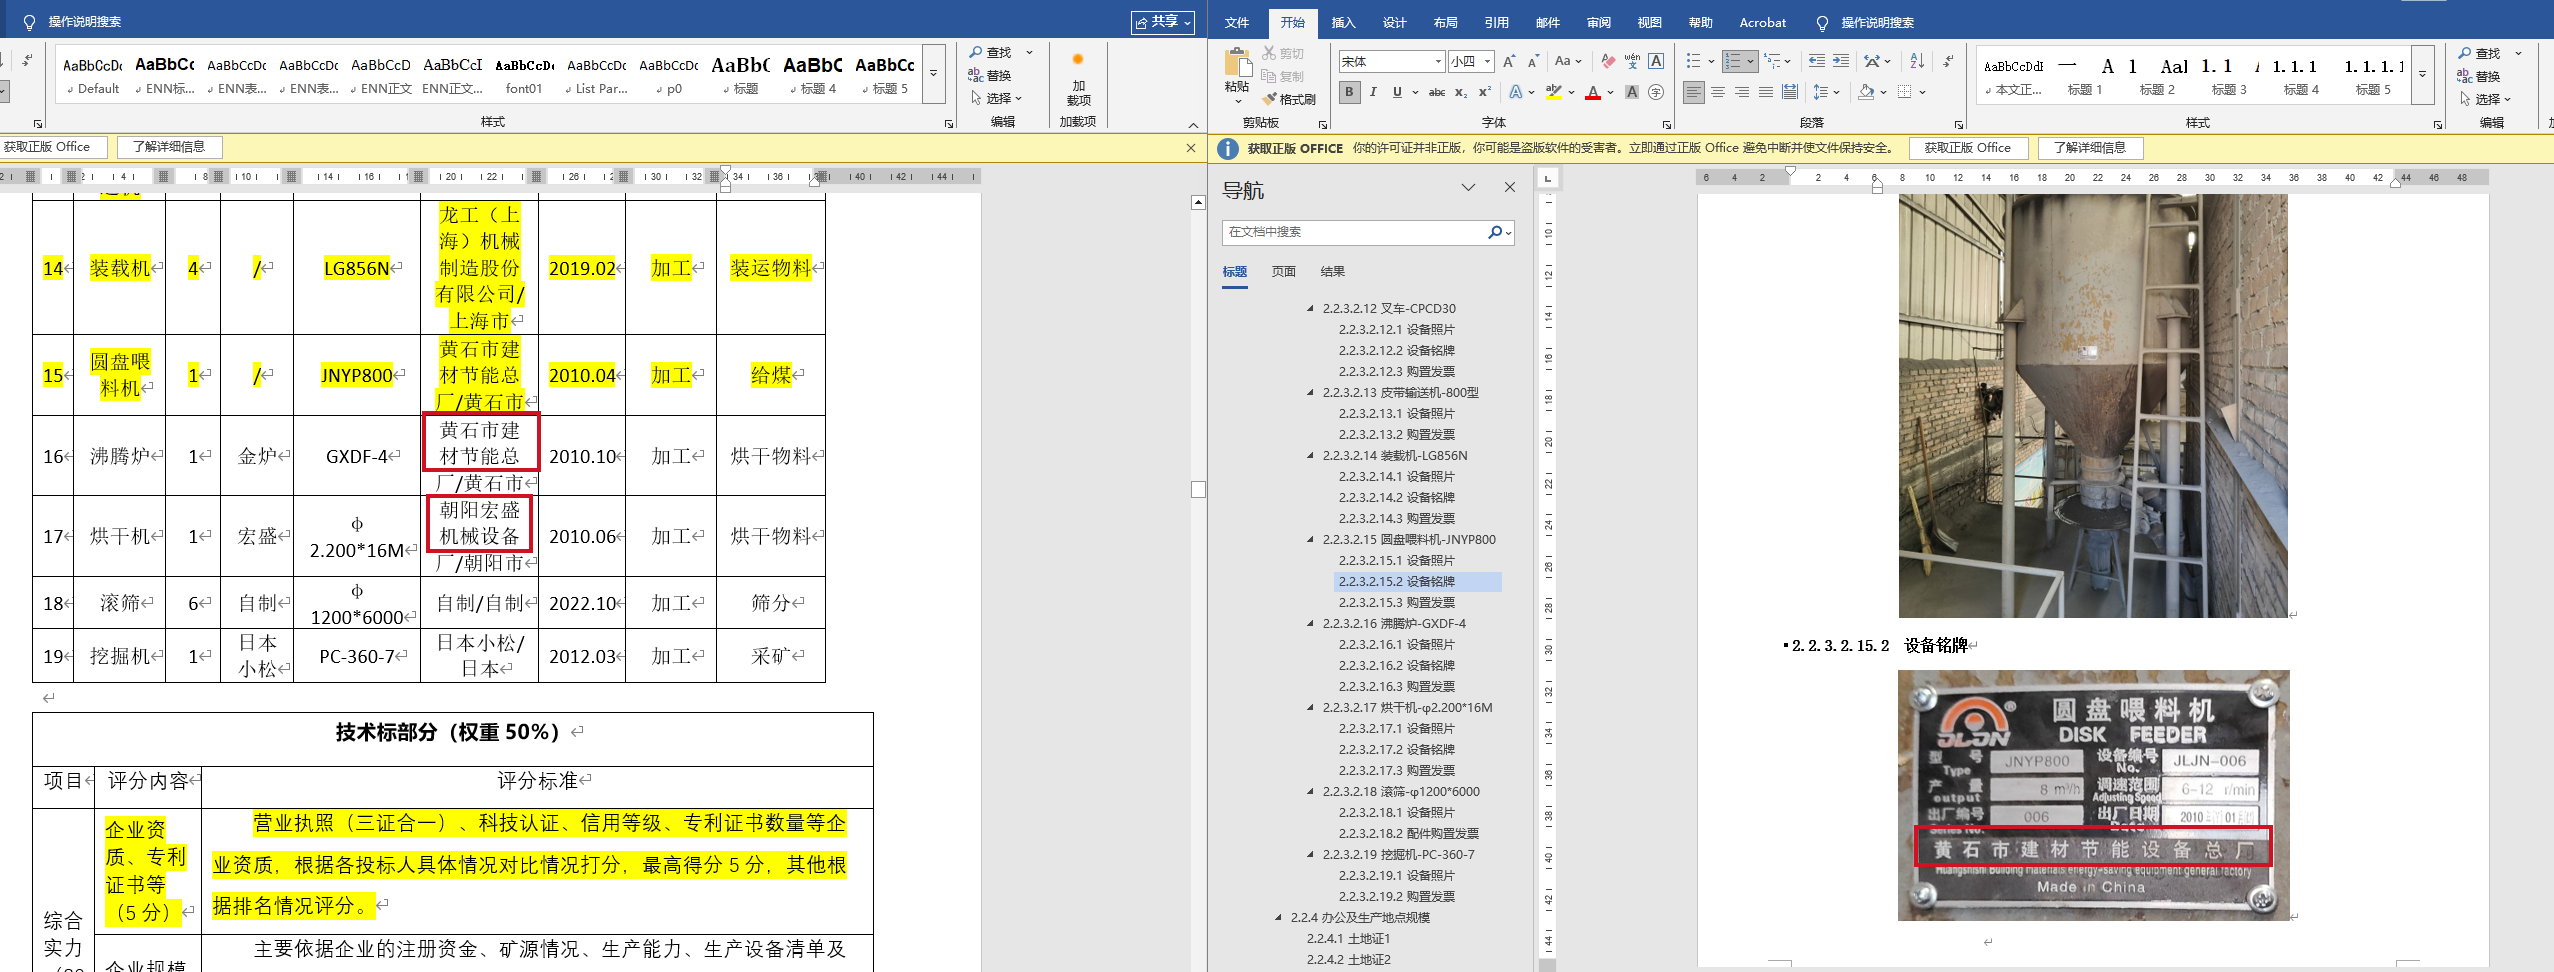Click the Phonetic Guide (wén) icon

pyautogui.click(x=1632, y=62)
